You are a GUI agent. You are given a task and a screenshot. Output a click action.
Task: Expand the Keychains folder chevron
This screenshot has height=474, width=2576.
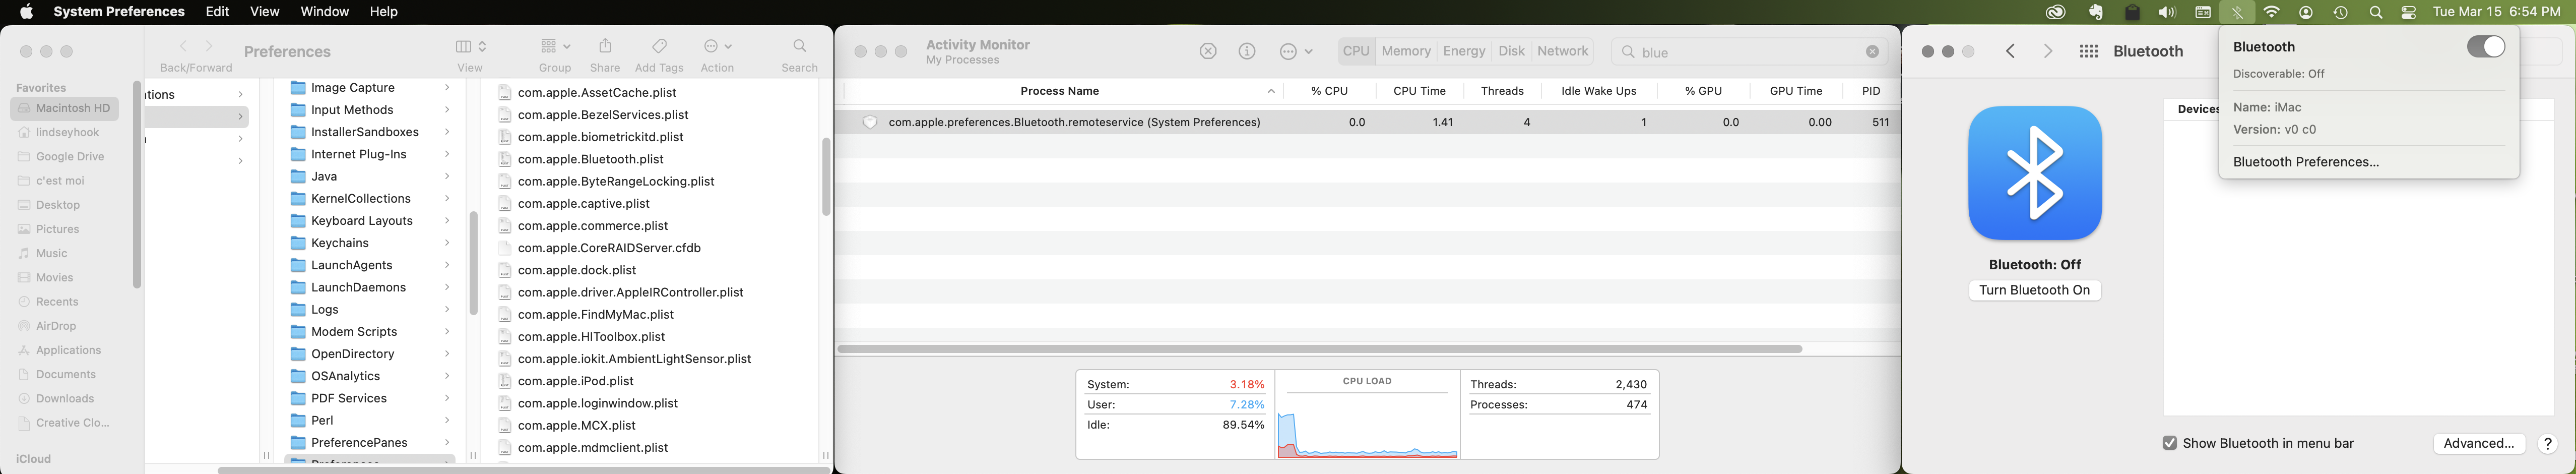pyautogui.click(x=447, y=243)
